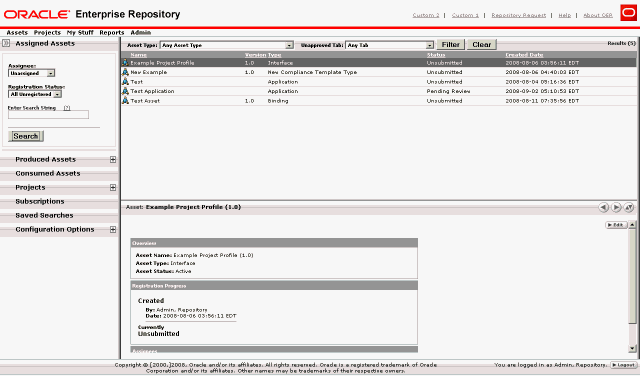Open the Unapproved Tab dropdown
Viewport: 640px width, 376px height.
tap(389, 45)
